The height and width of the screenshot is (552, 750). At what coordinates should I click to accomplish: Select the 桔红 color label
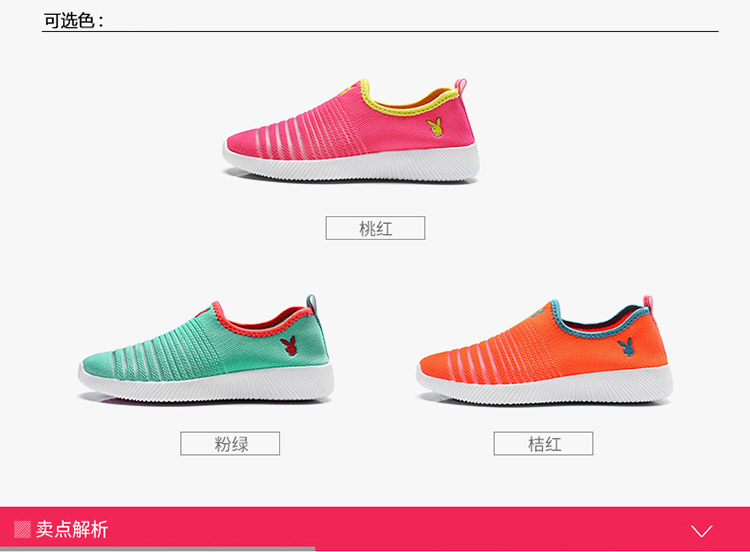click(x=543, y=444)
